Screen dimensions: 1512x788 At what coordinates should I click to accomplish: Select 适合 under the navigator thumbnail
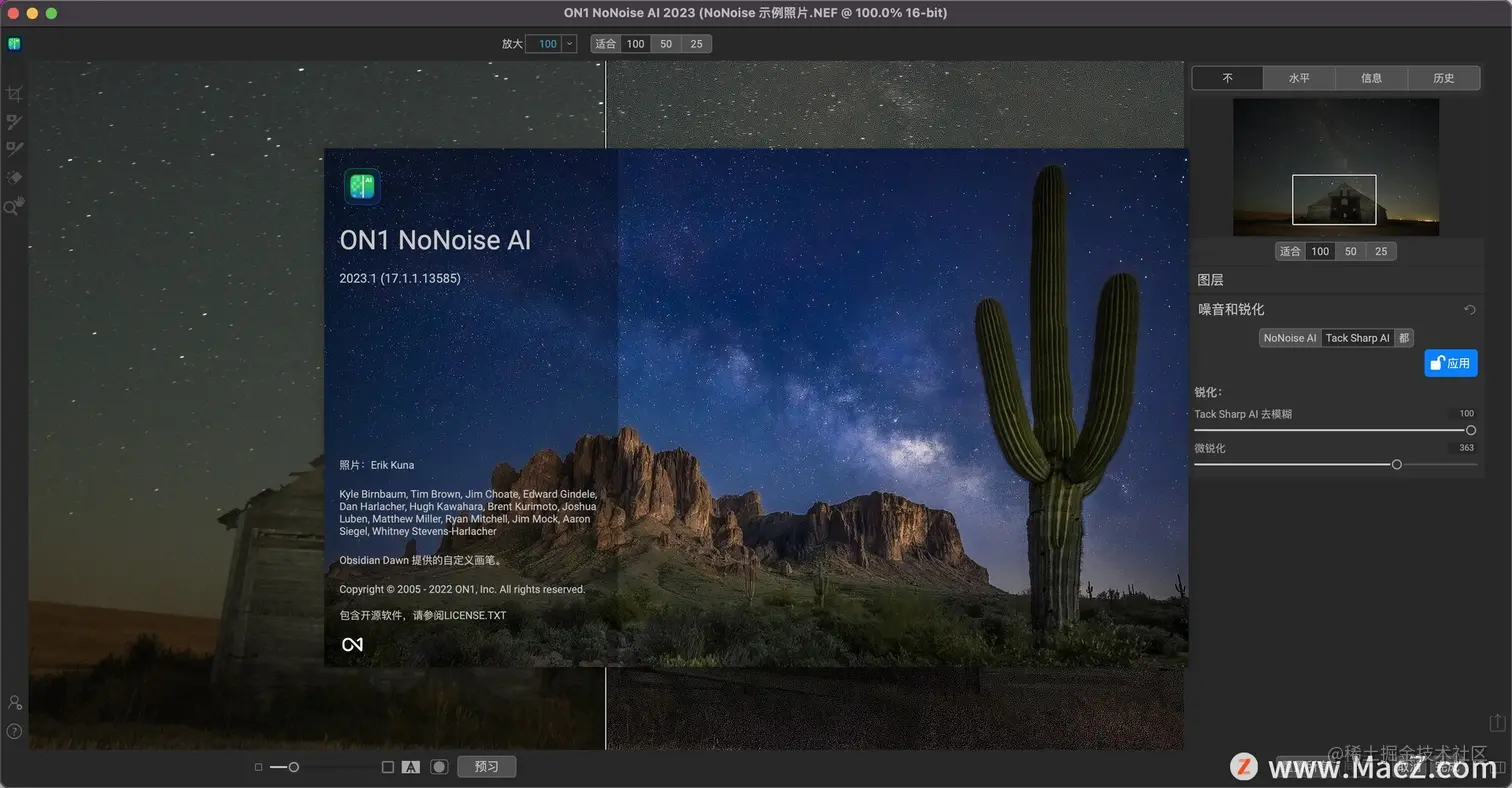pos(1290,251)
